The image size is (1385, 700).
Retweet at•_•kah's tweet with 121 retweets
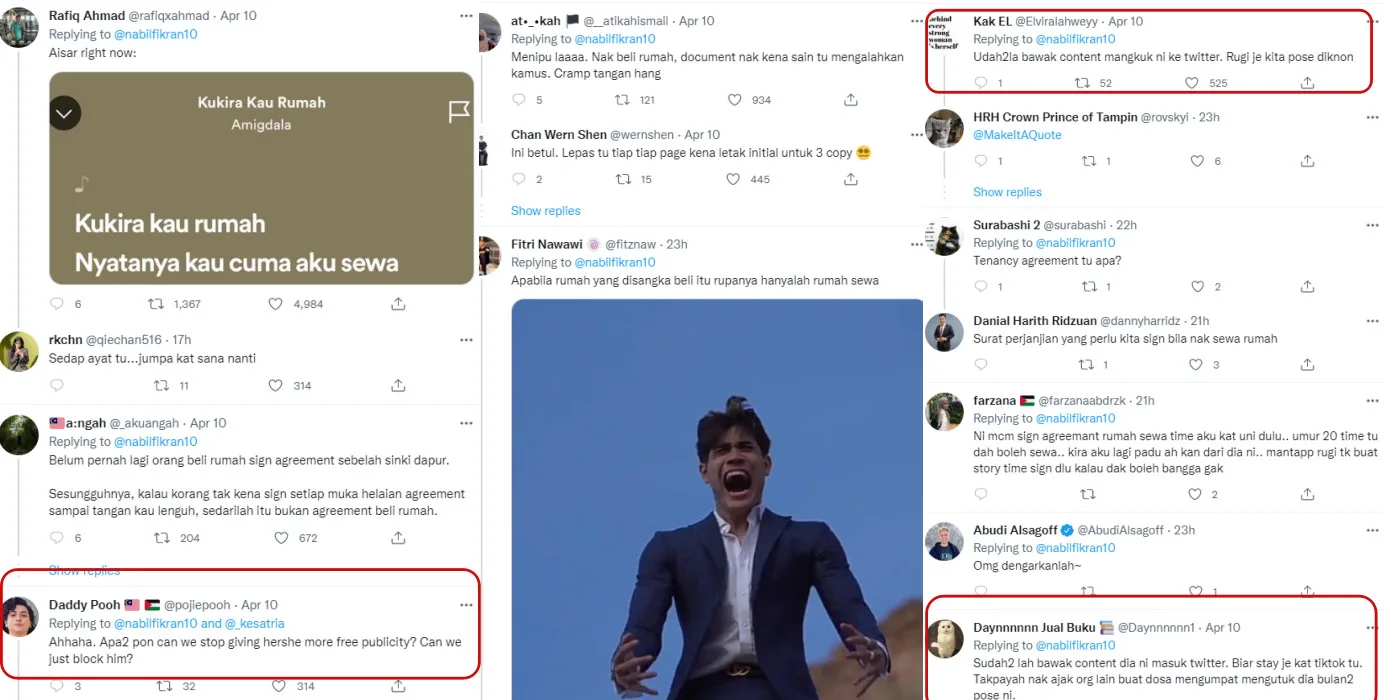click(x=622, y=100)
